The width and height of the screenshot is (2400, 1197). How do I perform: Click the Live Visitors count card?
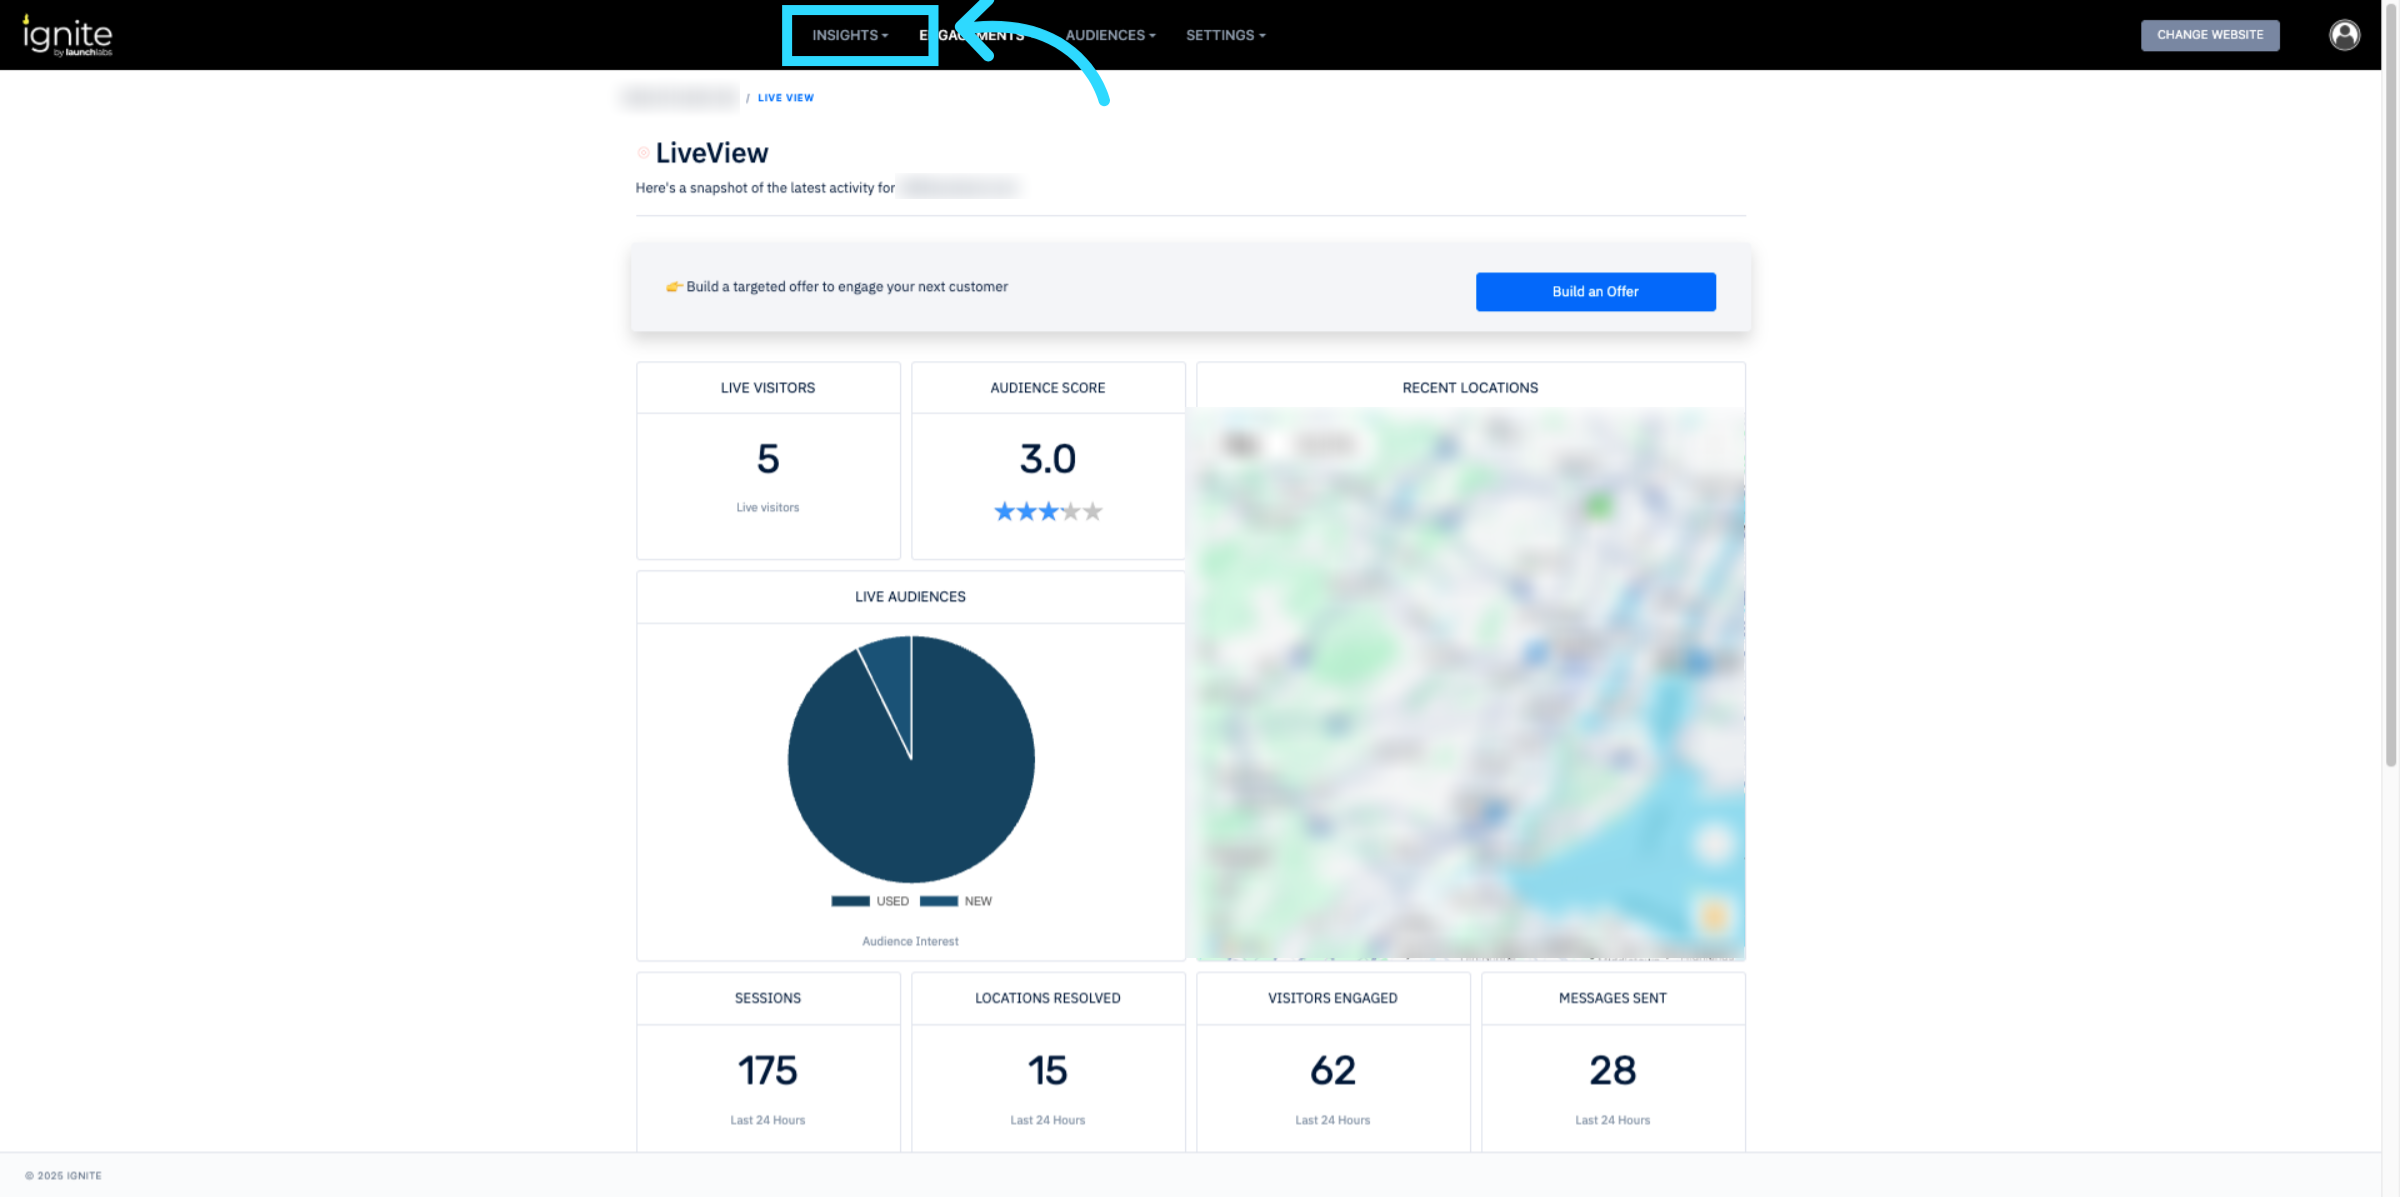click(x=768, y=460)
